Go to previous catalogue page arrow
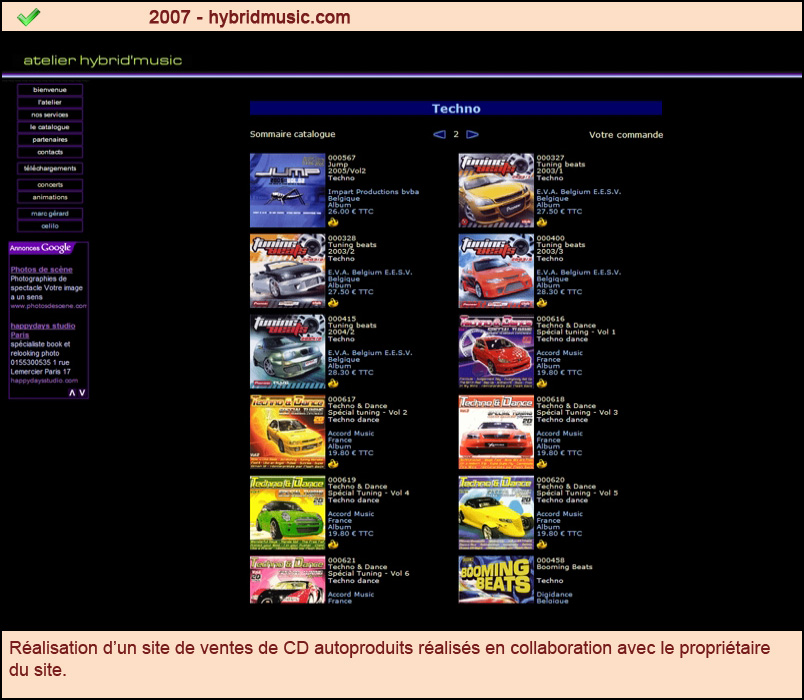This screenshot has height=700, width=804. [439, 134]
